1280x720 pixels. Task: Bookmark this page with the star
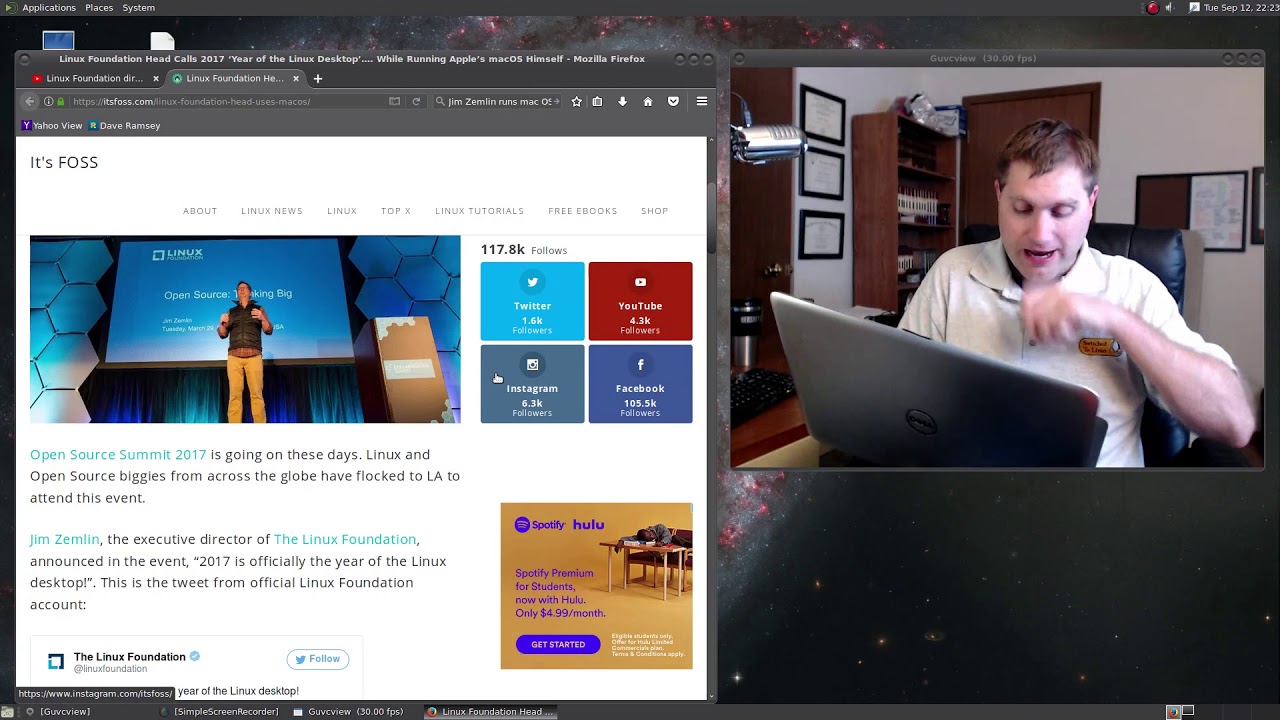click(576, 101)
